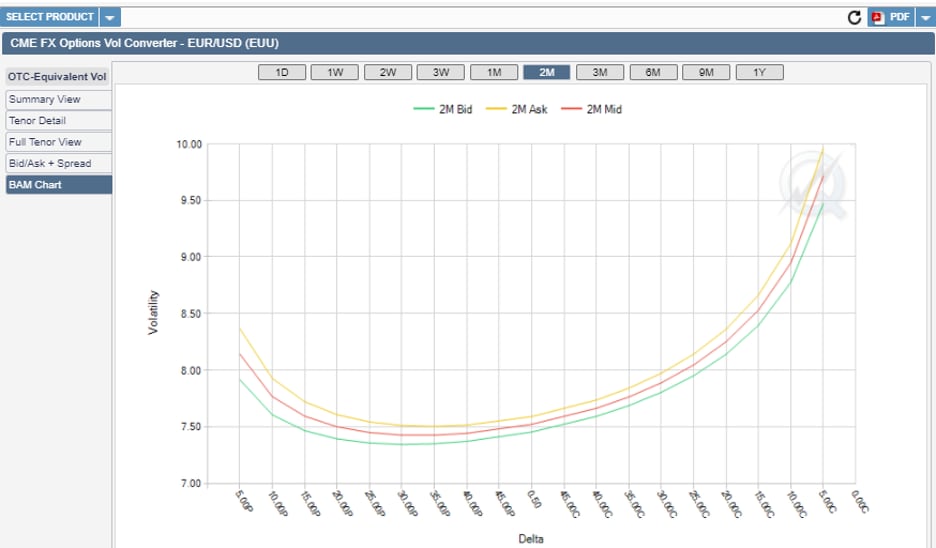The height and width of the screenshot is (548, 936).
Task: Click the SELECT PRODUCT button
Action: click(x=50, y=17)
